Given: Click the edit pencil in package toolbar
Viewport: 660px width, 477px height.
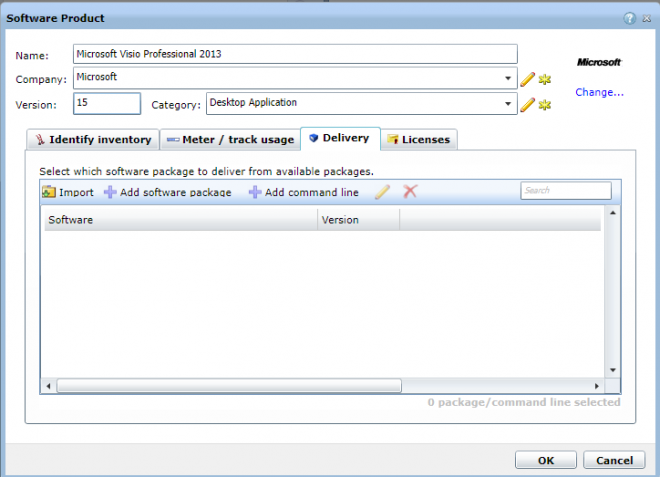Looking at the screenshot, I should tap(382, 192).
